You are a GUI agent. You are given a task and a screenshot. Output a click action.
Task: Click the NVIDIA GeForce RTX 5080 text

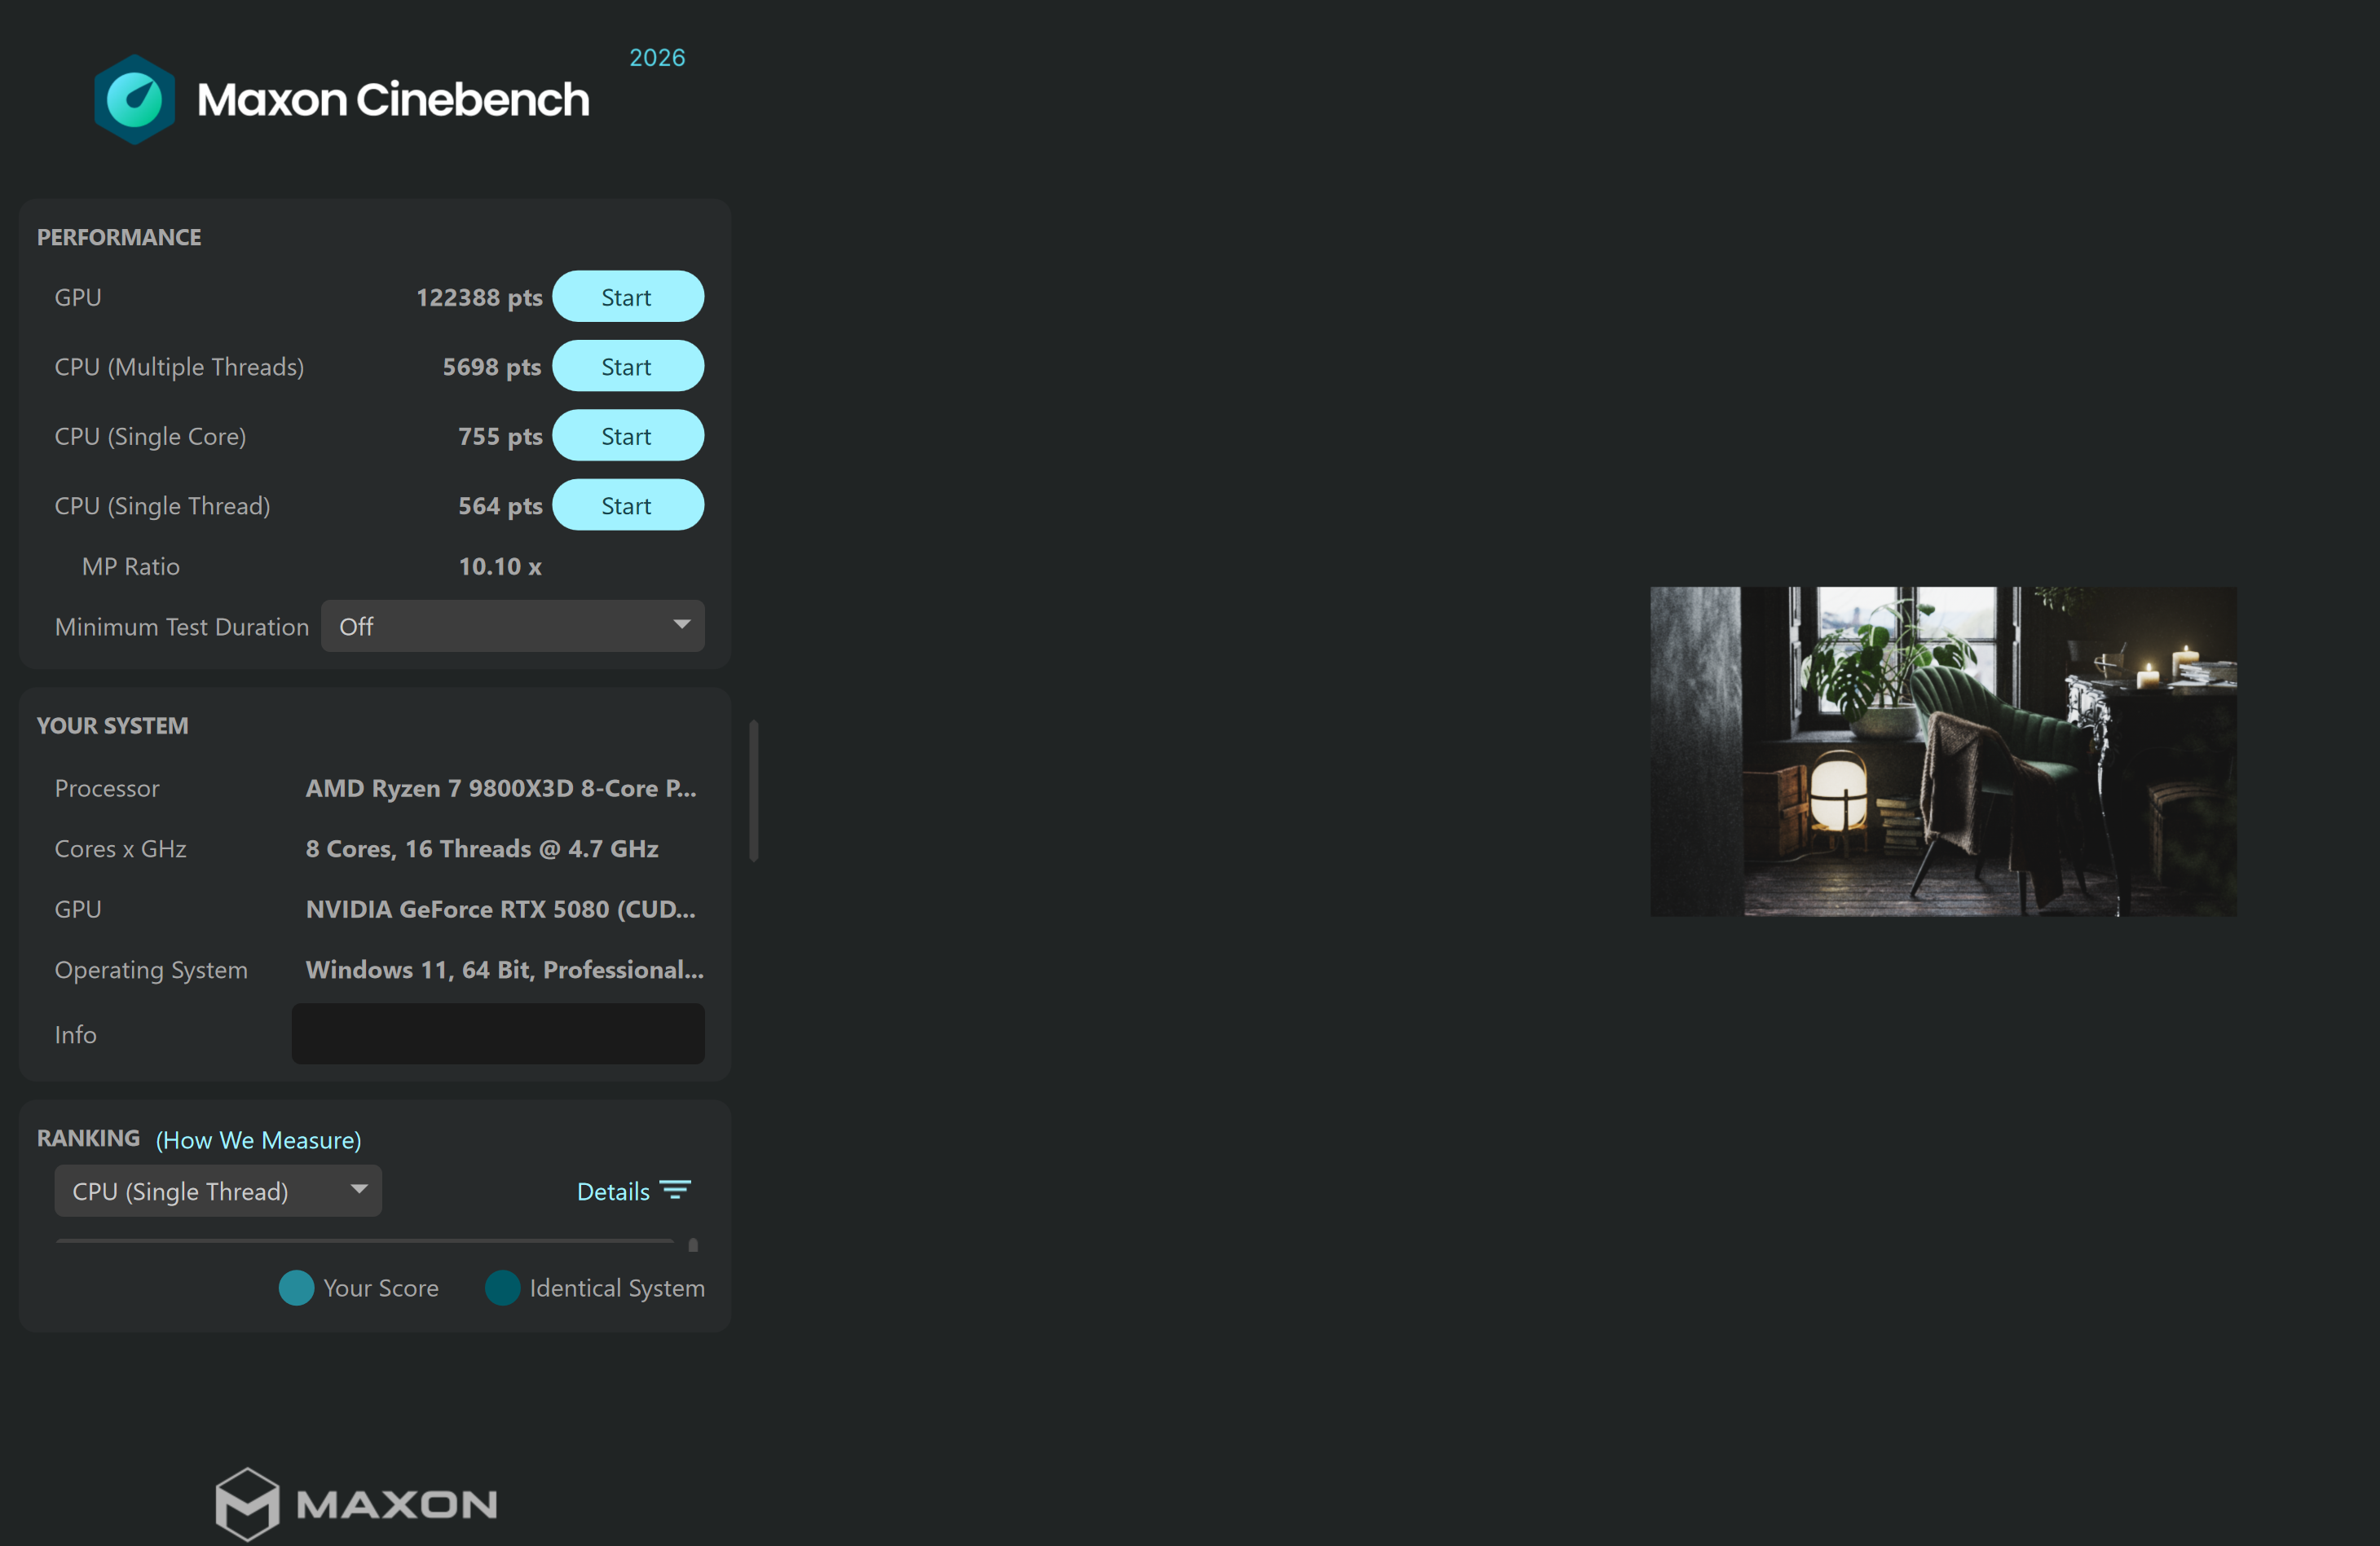tap(500, 909)
